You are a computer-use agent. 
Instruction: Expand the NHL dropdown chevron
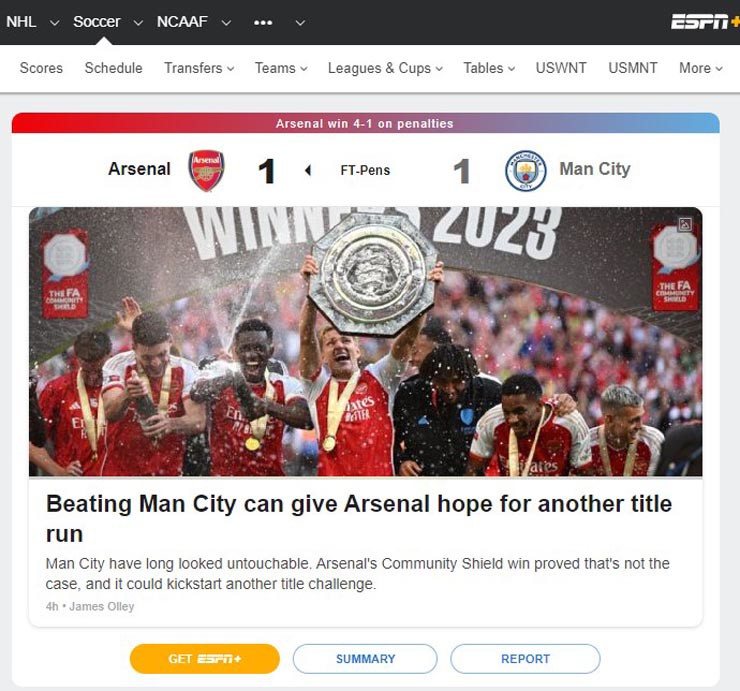[x=55, y=23]
